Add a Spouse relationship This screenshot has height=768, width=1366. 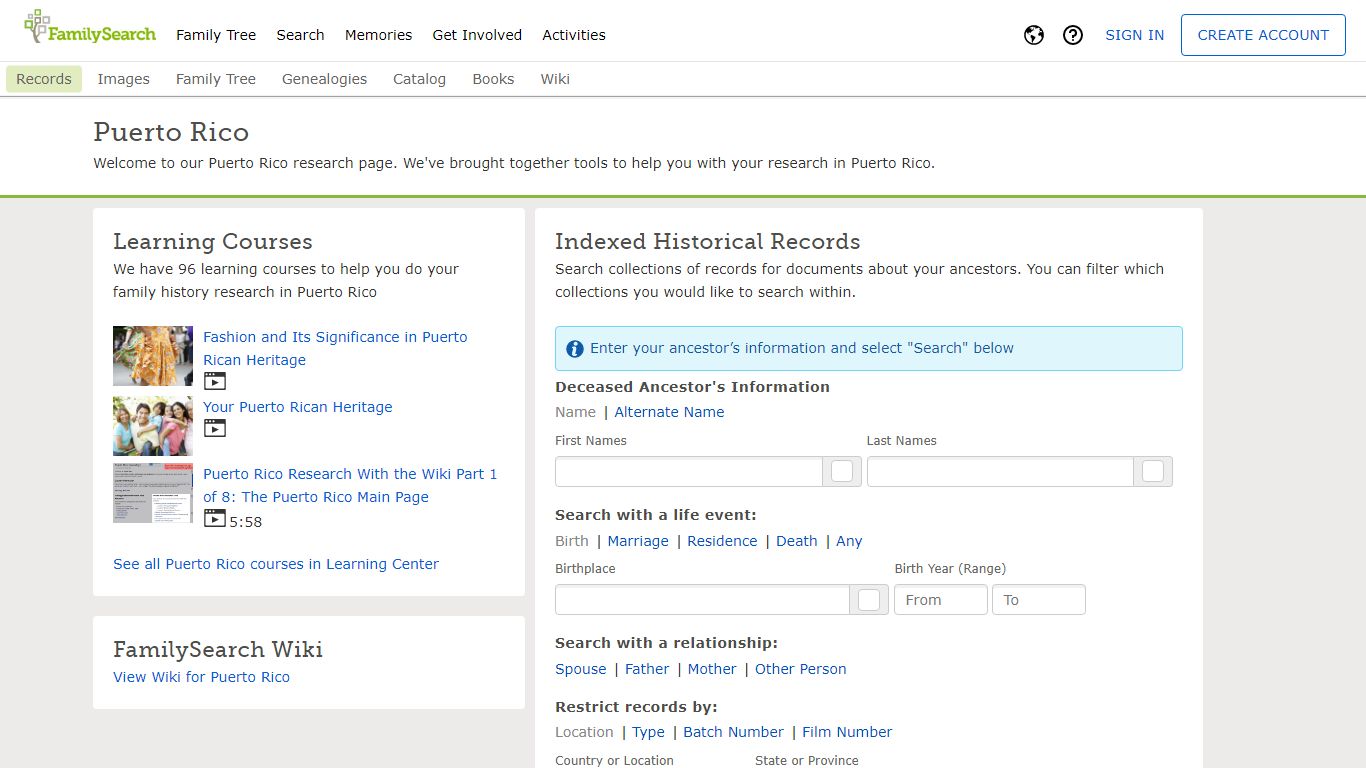point(581,669)
